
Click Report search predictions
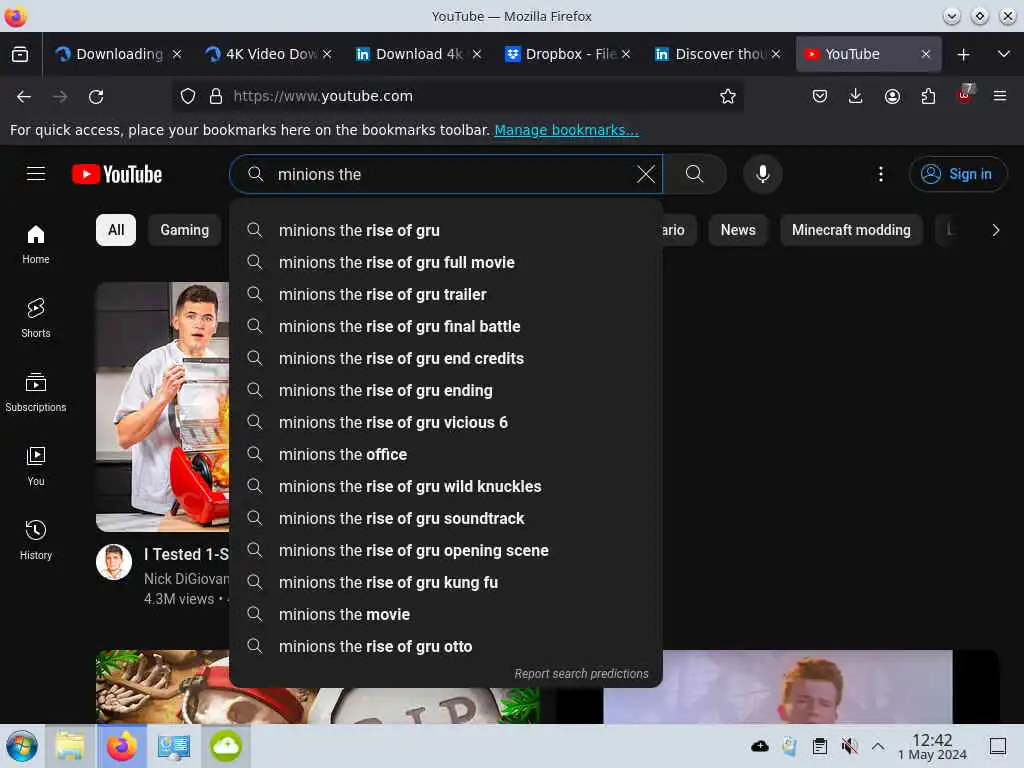tap(581, 673)
